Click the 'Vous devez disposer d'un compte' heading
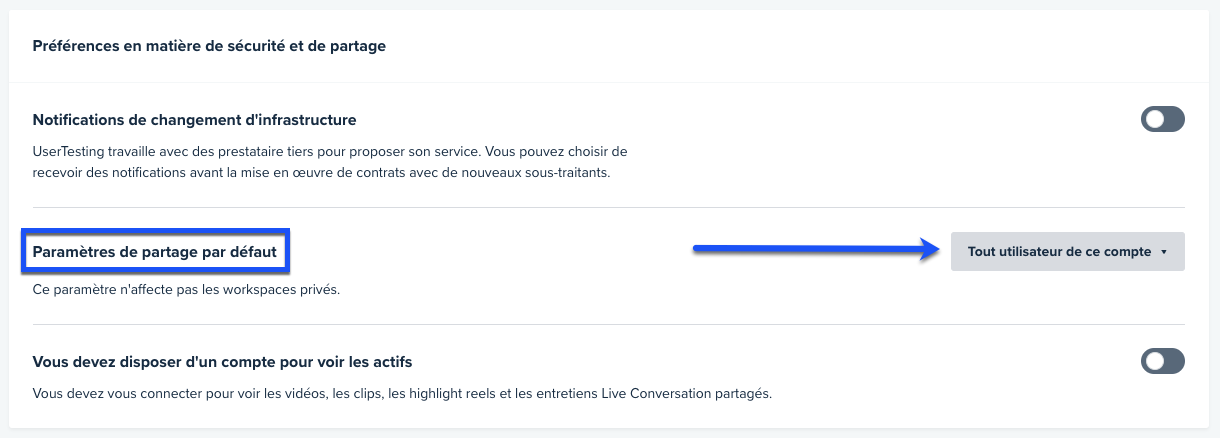Screen dimensions: 1220x438 222,361
